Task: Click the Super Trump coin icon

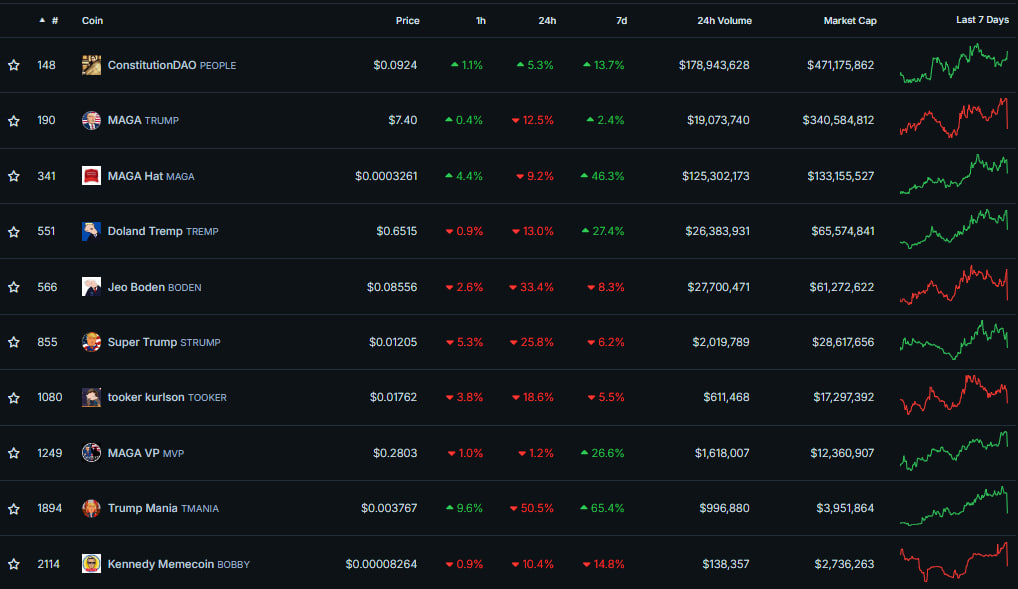Action: [x=91, y=342]
